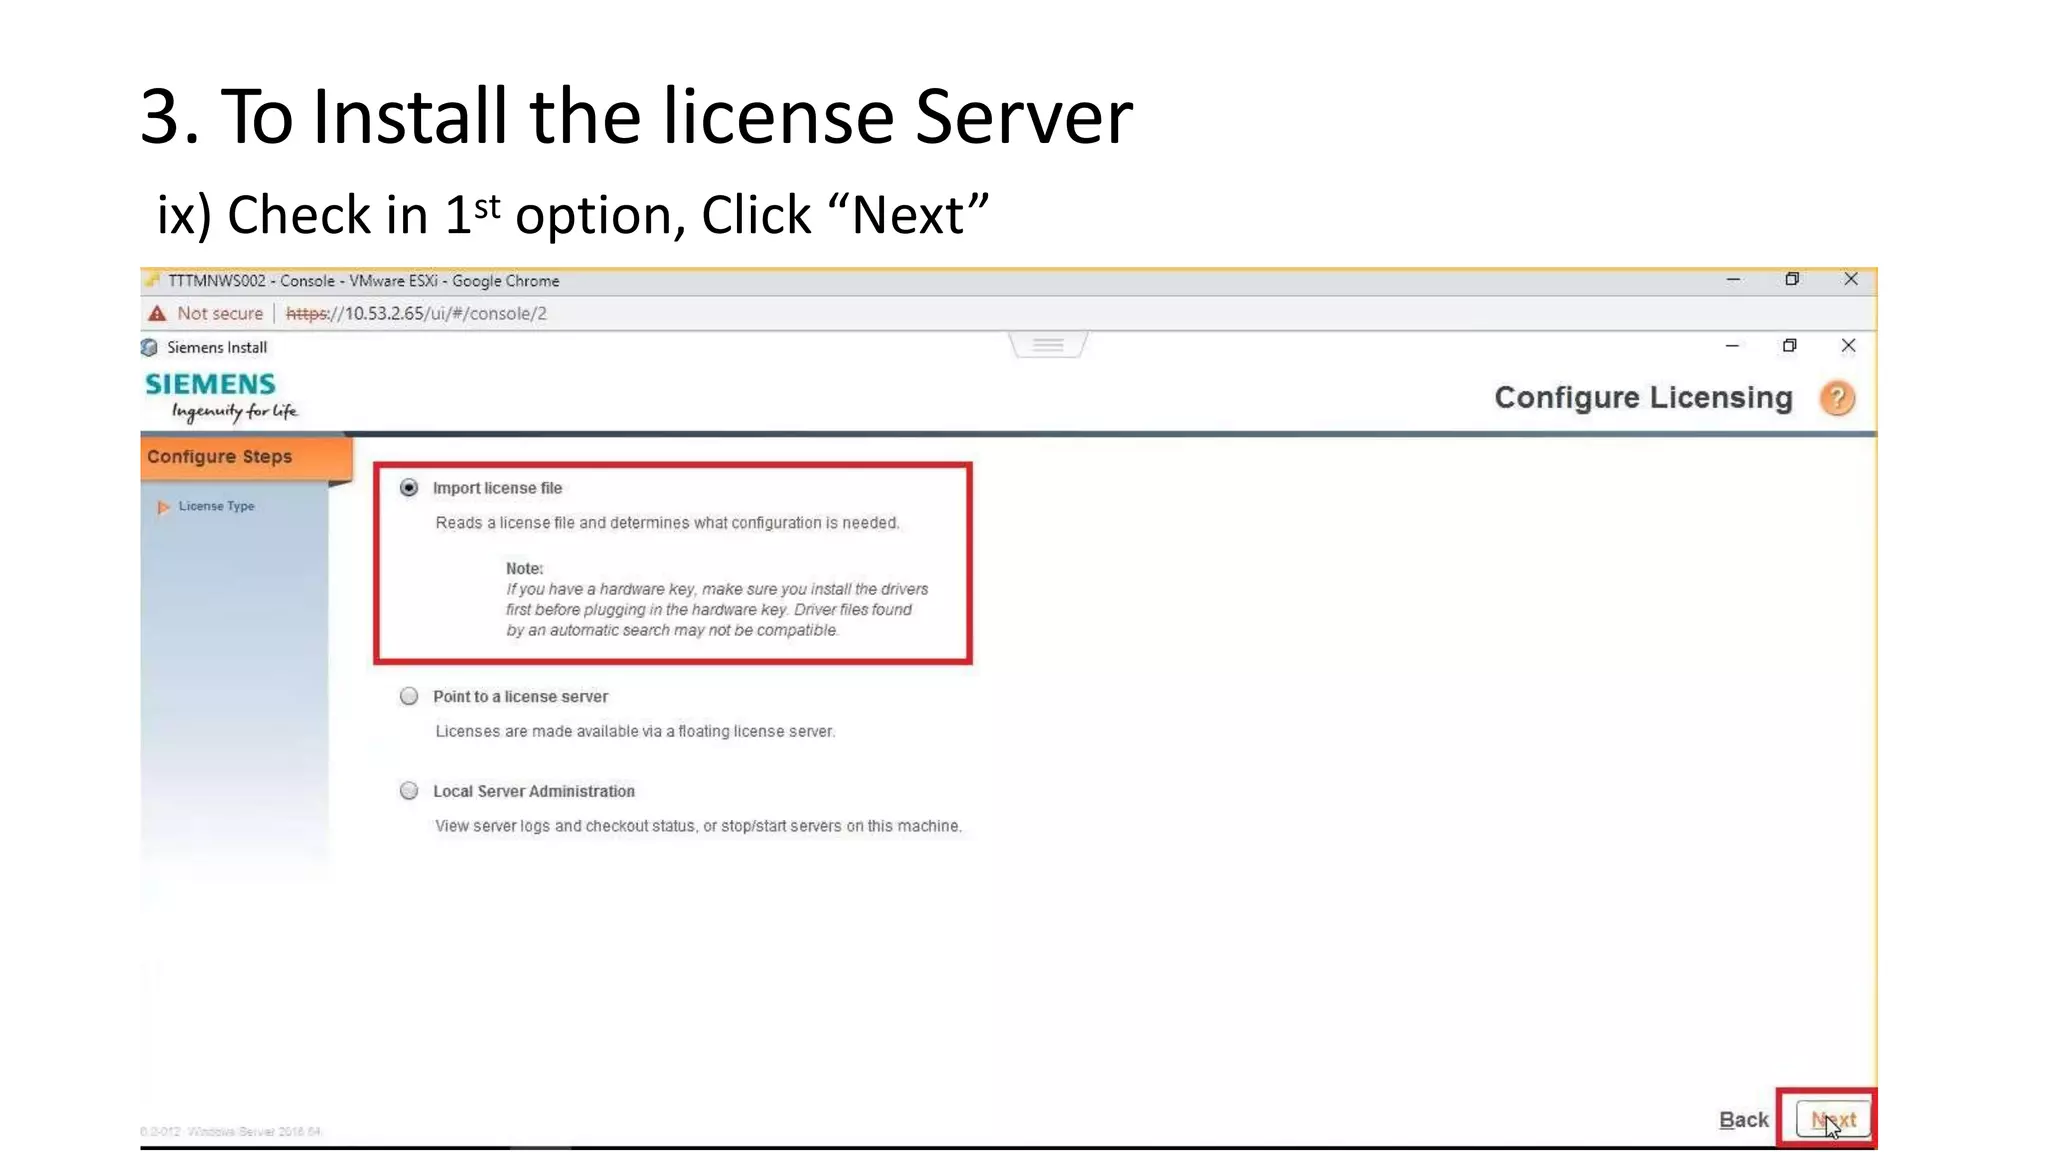Click the 'Point to a license server' label
The height and width of the screenshot is (1152, 2048).
pos(520,697)
